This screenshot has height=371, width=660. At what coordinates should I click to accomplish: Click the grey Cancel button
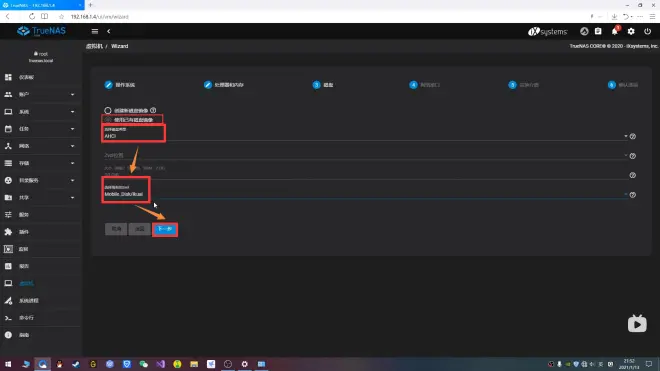click(x=116, y=229)
